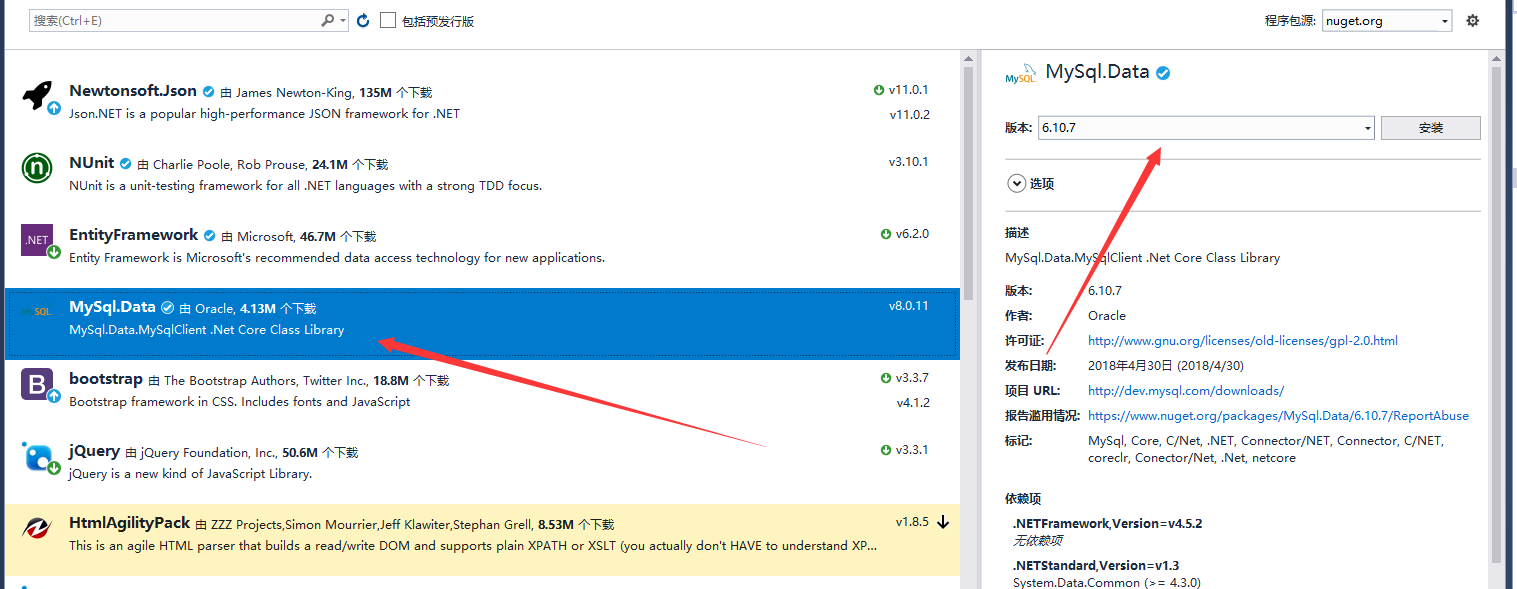
Task: Click MySql.Data heading in detail pane
Action: click(x=1098, y=72)
